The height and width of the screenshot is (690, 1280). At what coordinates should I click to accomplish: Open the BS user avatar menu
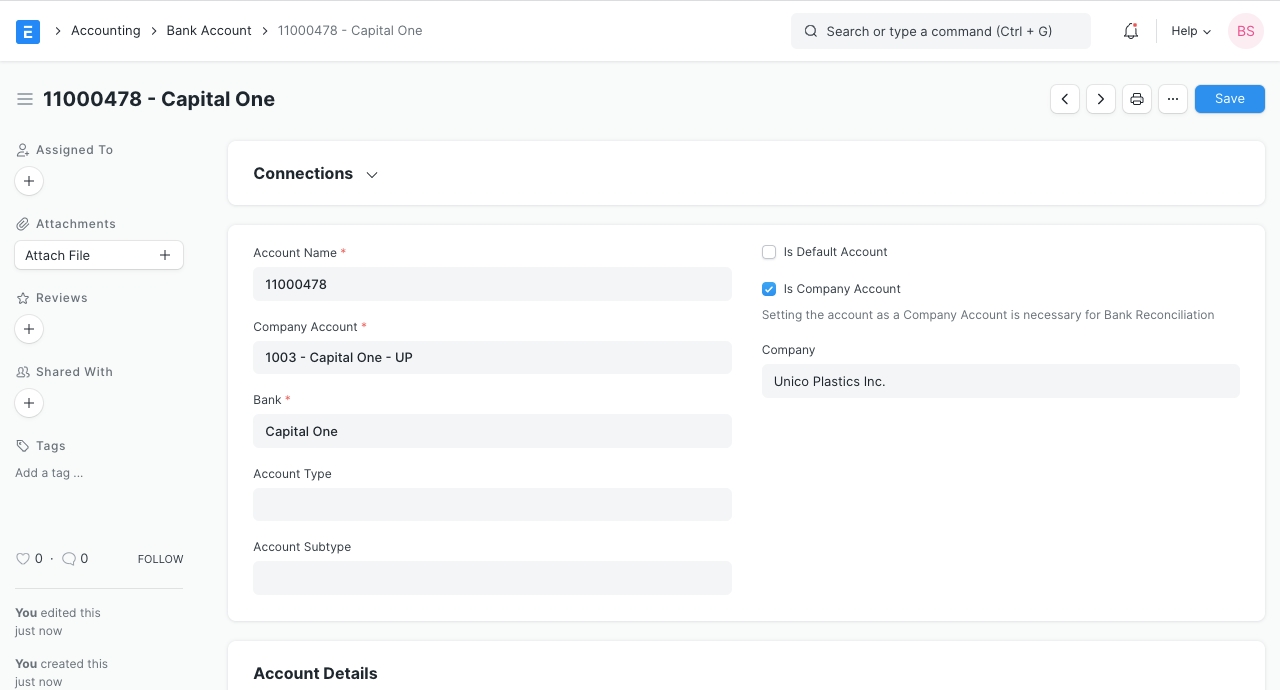pyautogui.click(x=1246, y=31)
